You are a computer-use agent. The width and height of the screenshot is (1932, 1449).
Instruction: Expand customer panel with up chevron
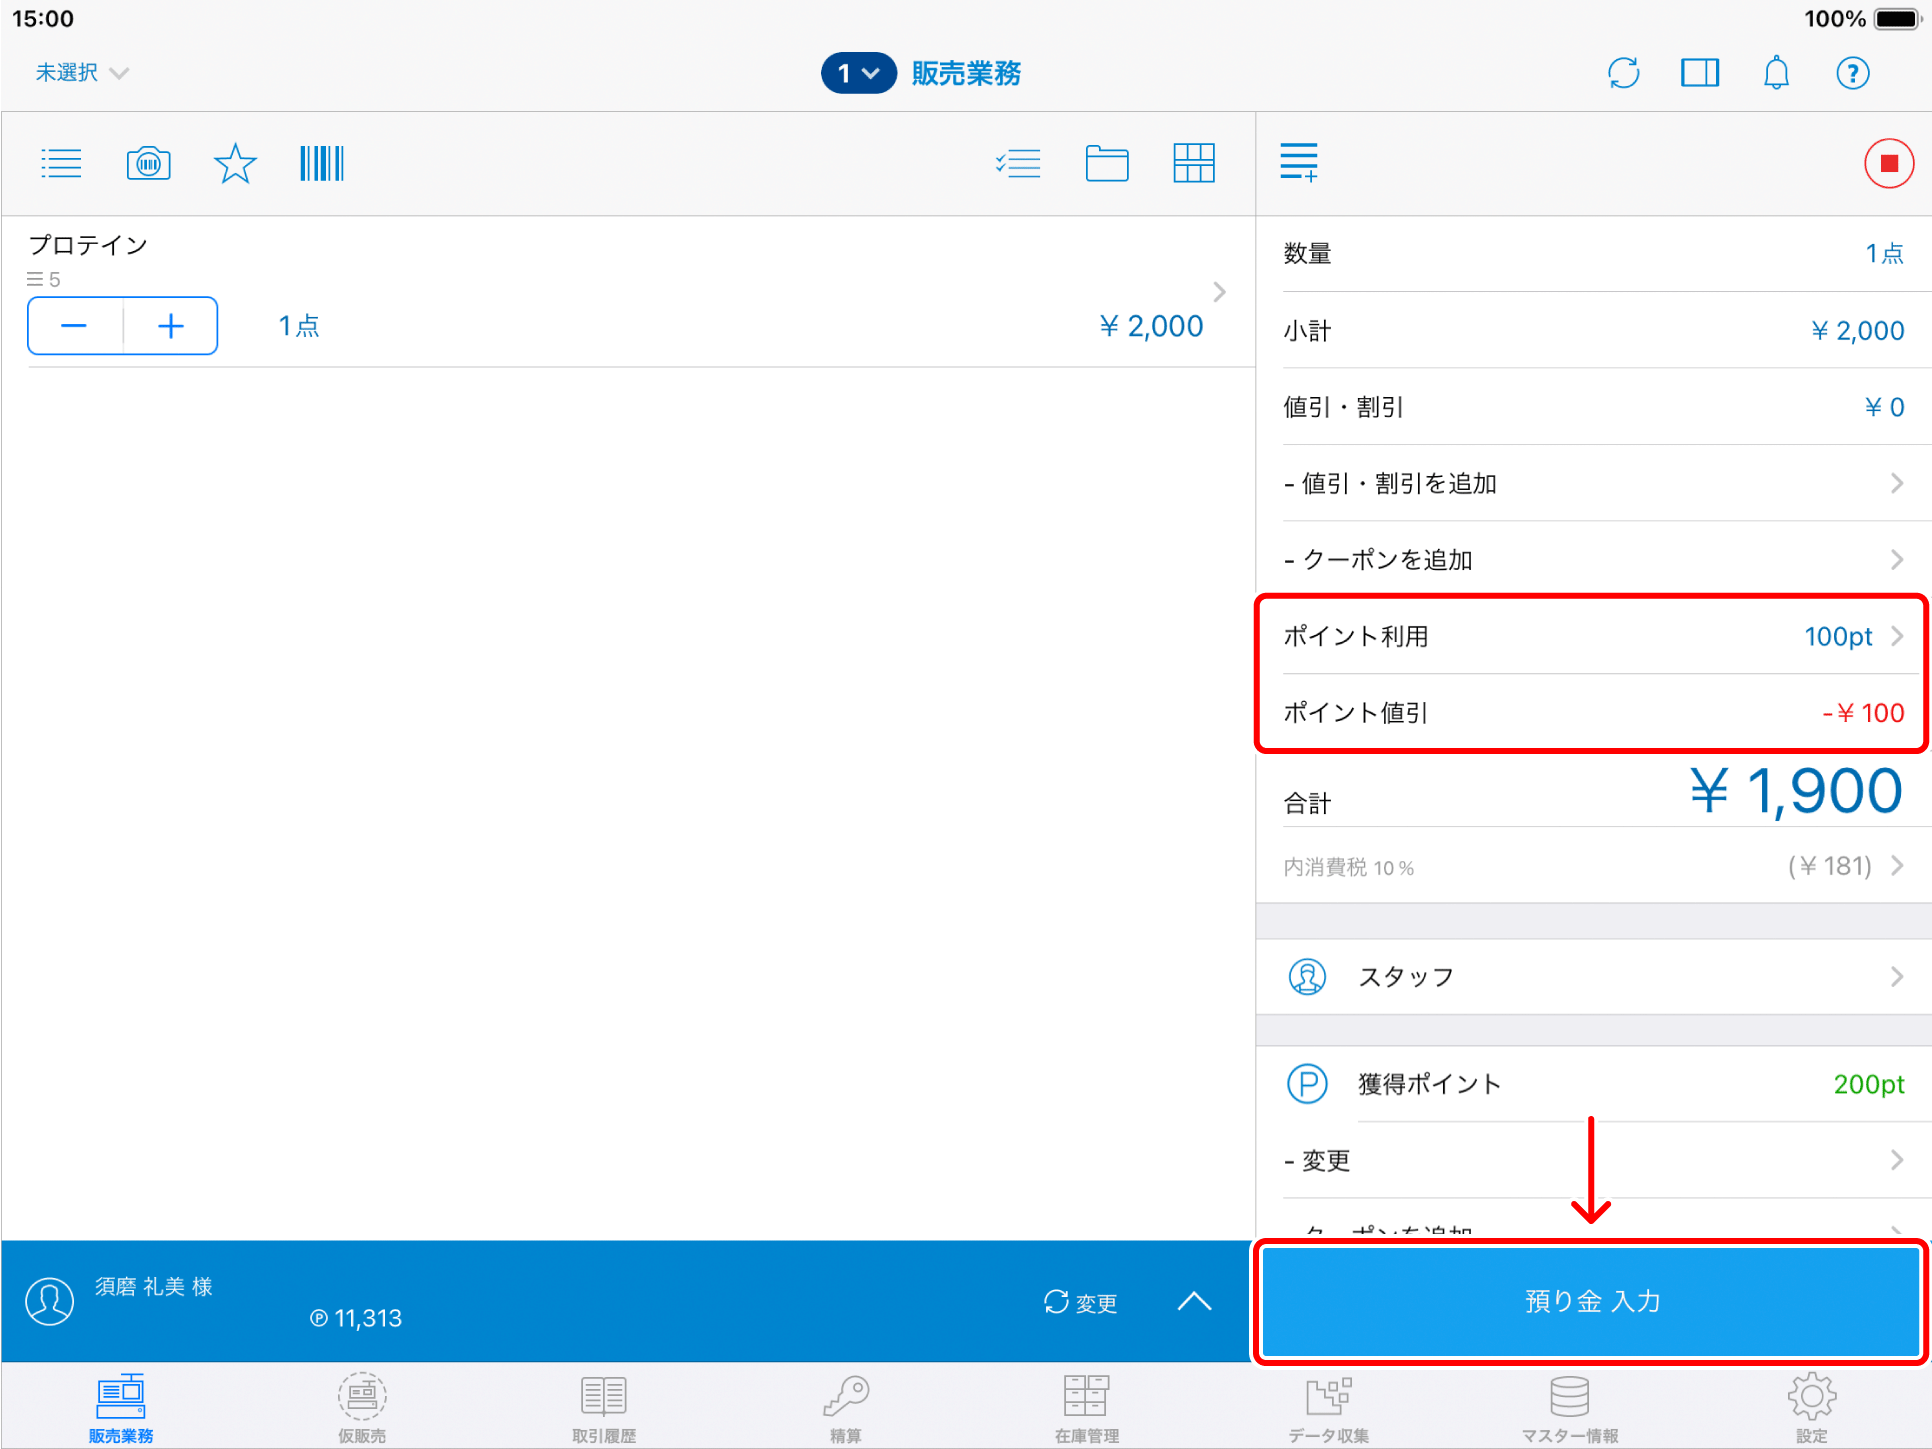[1194, 1301]
